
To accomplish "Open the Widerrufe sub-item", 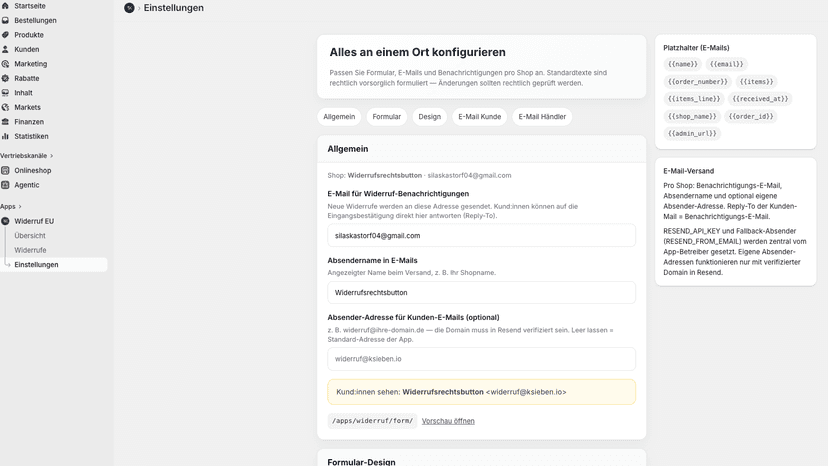I will pyautogui.click(x=30, y=250).
